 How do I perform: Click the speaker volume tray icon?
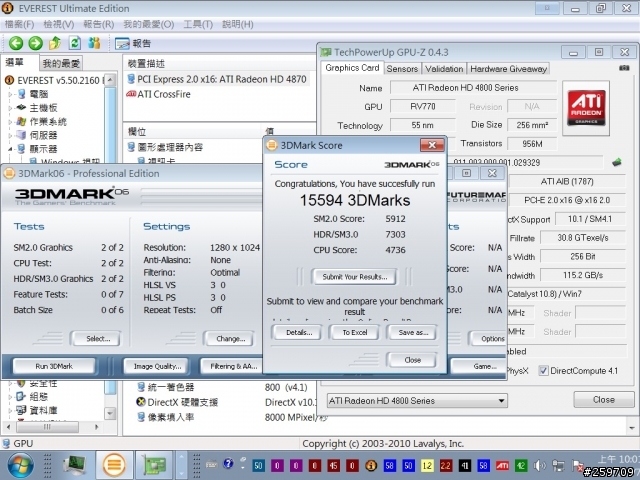(x=539, y=465)
